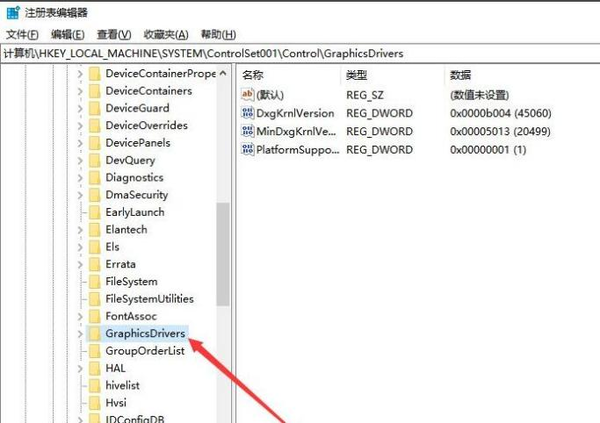Screen dimensions: 600x423
Task: Expand the DeviceGuard key
Action: pos(80,108)
